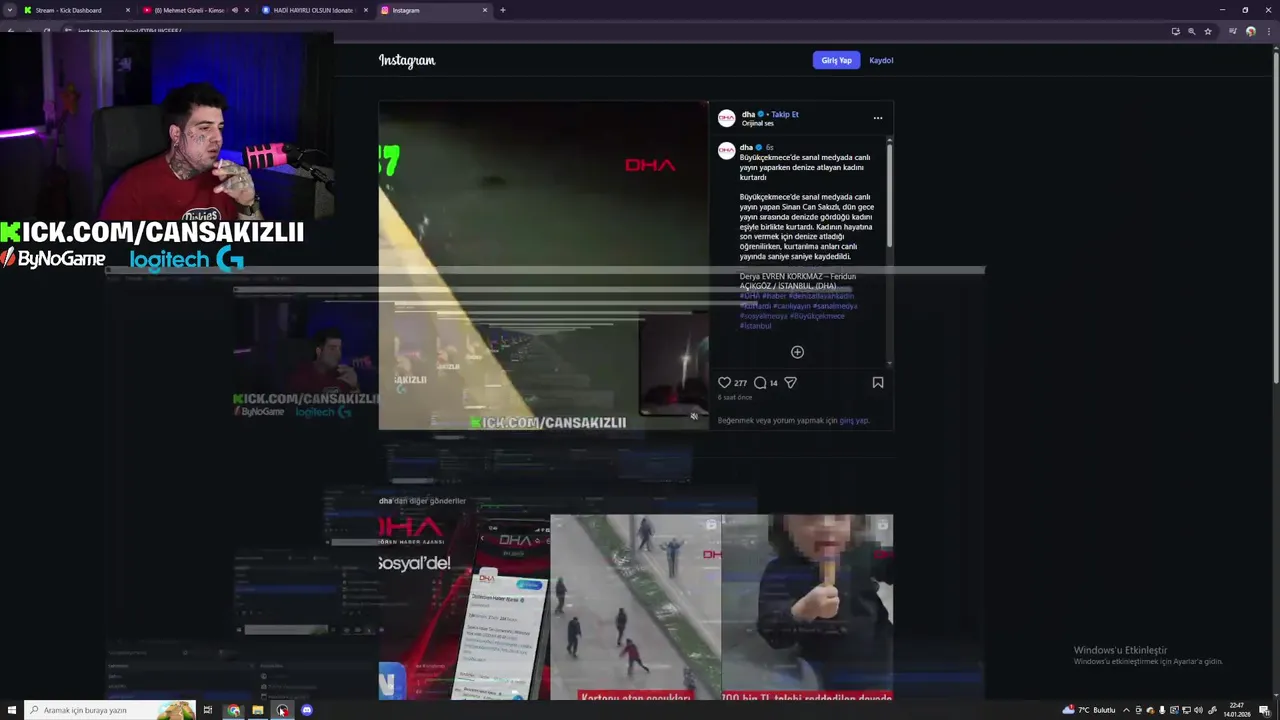Close the Instagram browser tab
The height and width of the screenshot is (720, 1280).
pos(485,10)
